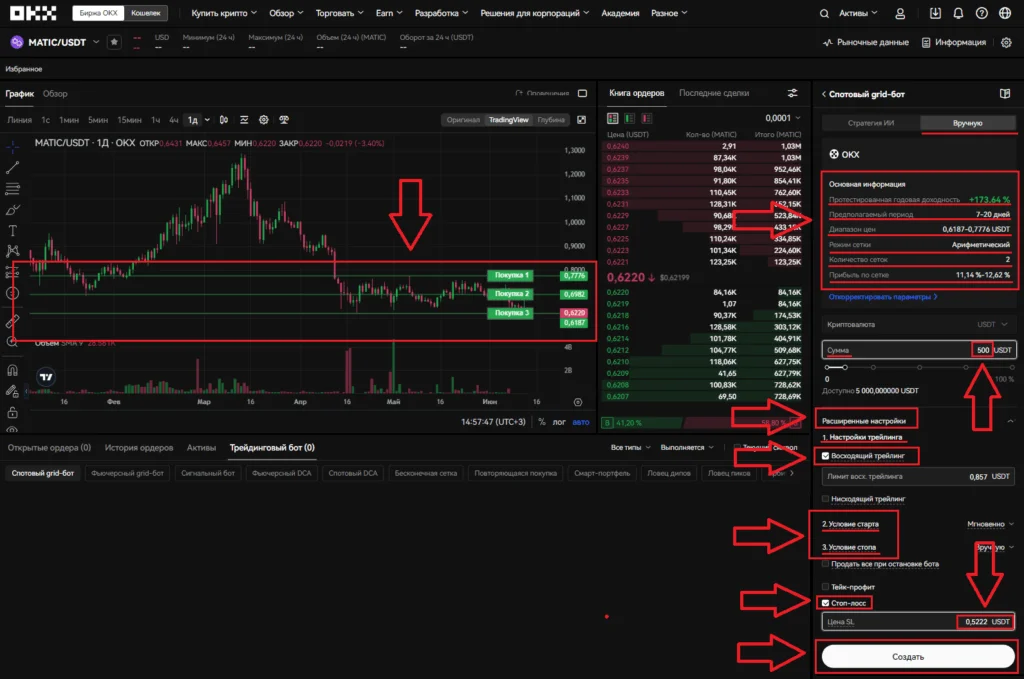Open the language globe icon
Viewport: 1024px width, 679px height.
tap(1005, 13)
